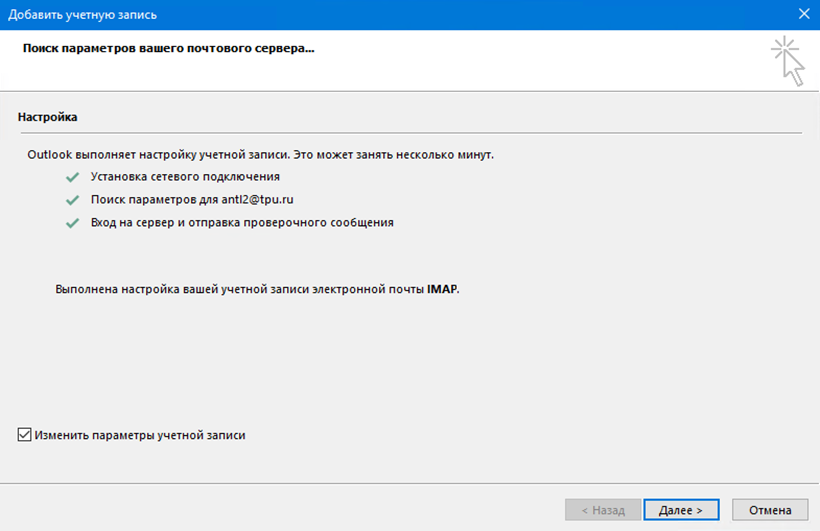Click the separator line under Настройка

(411, 133)
